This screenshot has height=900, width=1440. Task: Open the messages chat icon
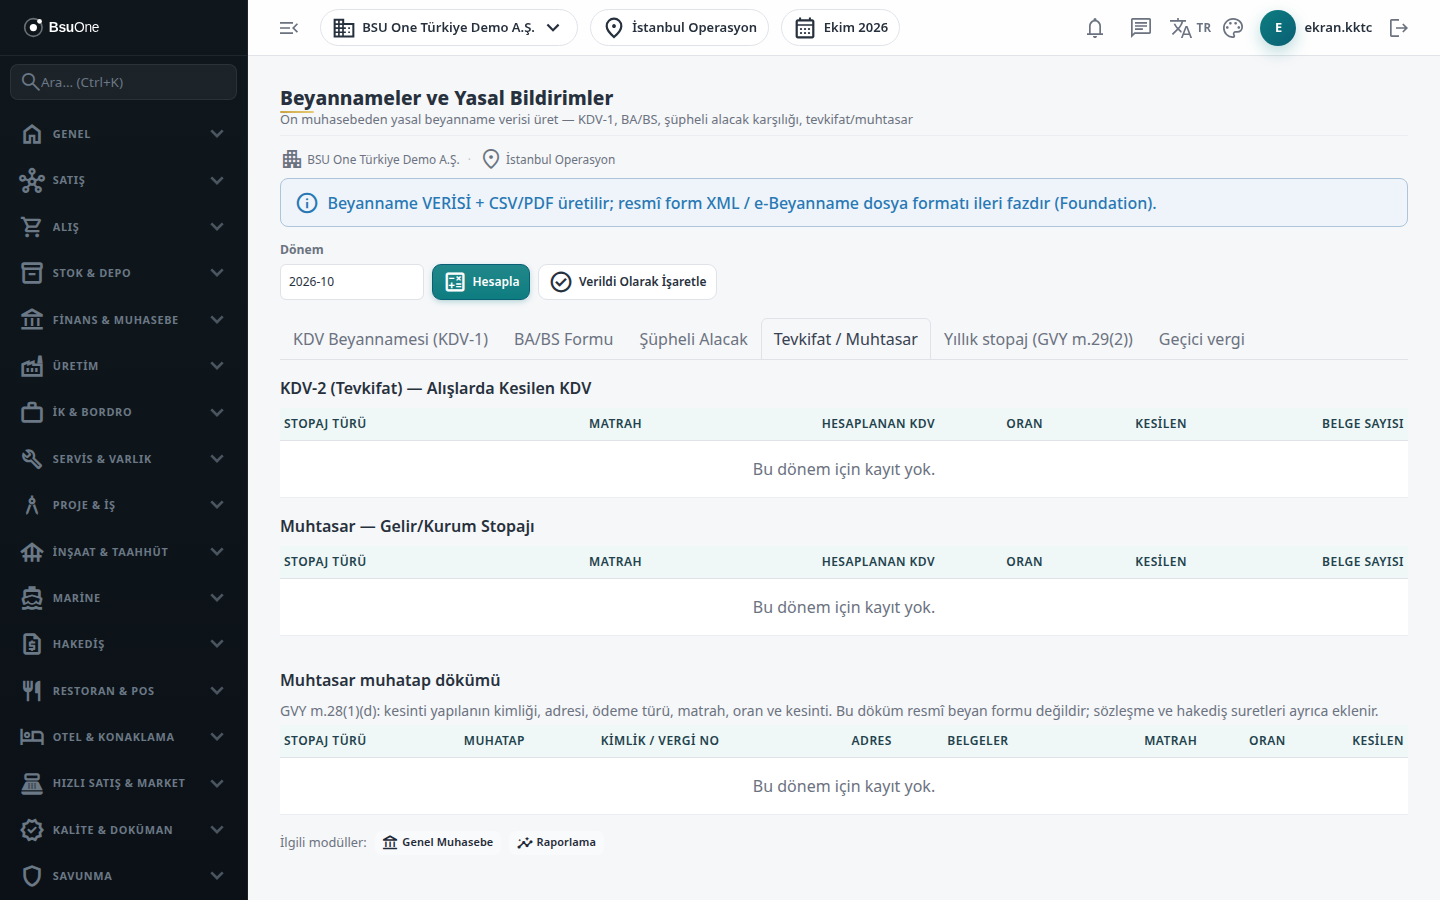(1141, 28)
